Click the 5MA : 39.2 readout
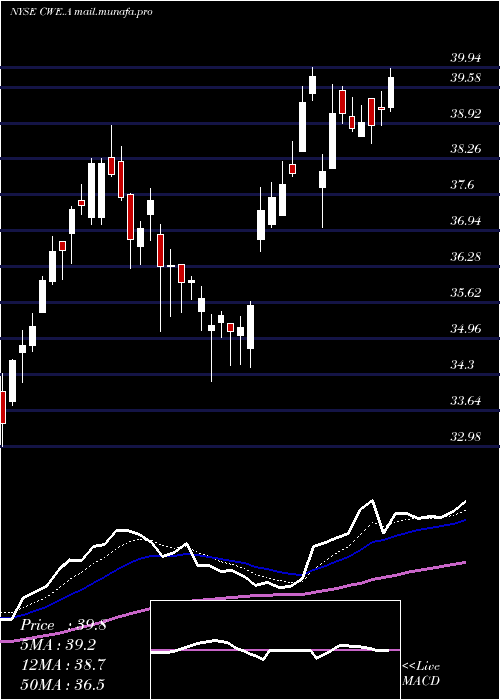Image resolution: width=500 pixels, height=700 pixels. [x=58, y=645]
